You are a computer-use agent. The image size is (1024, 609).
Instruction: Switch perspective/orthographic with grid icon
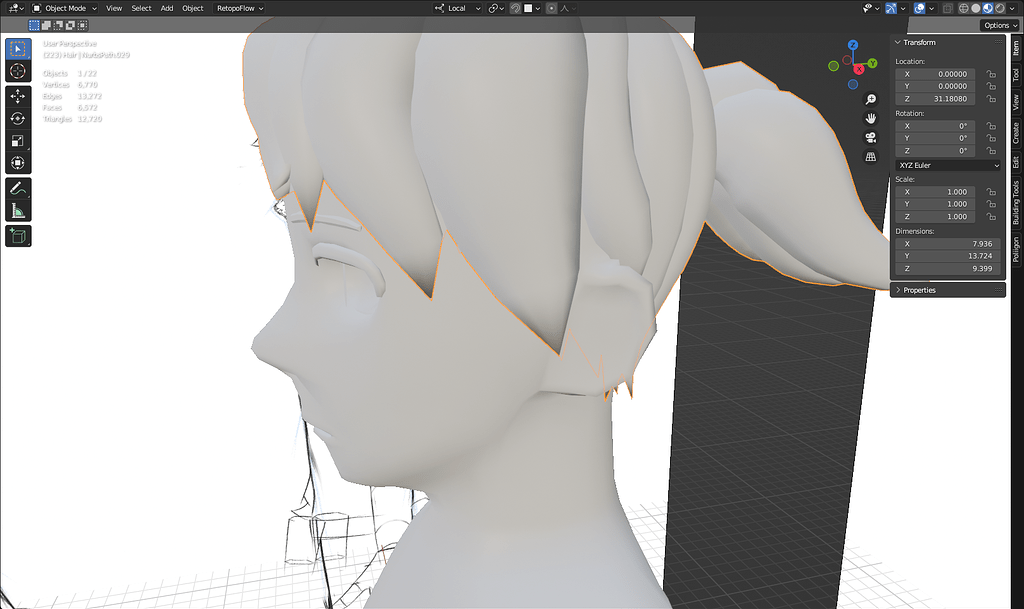(x=871, y=157)
